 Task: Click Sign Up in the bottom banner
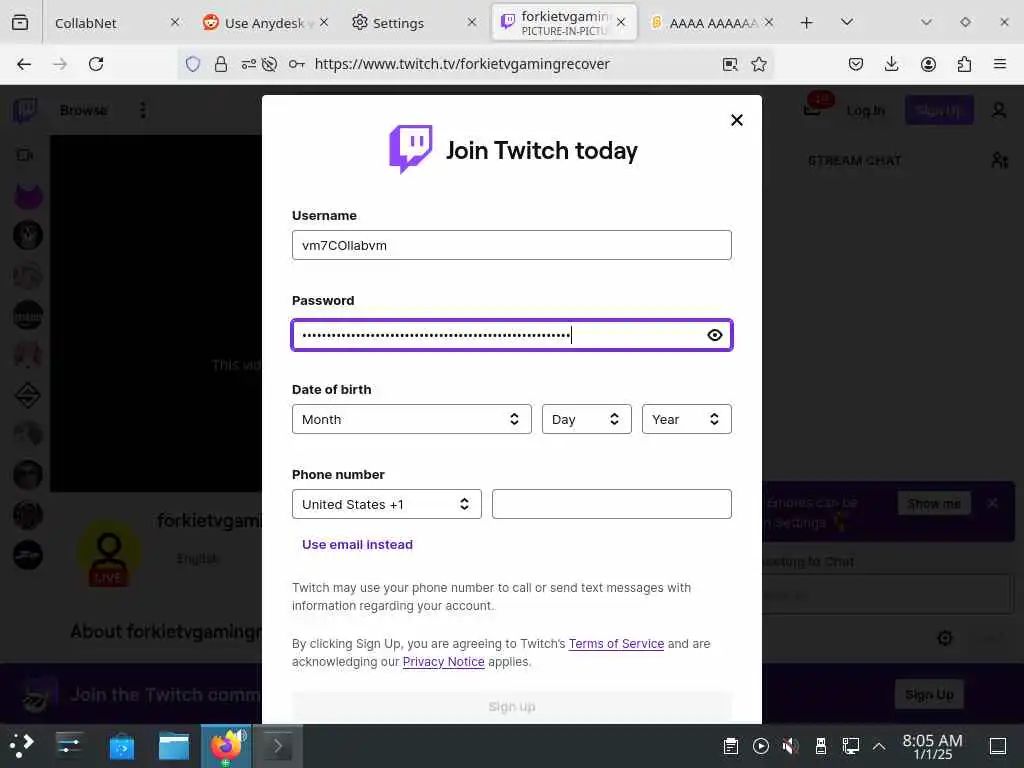929,694
